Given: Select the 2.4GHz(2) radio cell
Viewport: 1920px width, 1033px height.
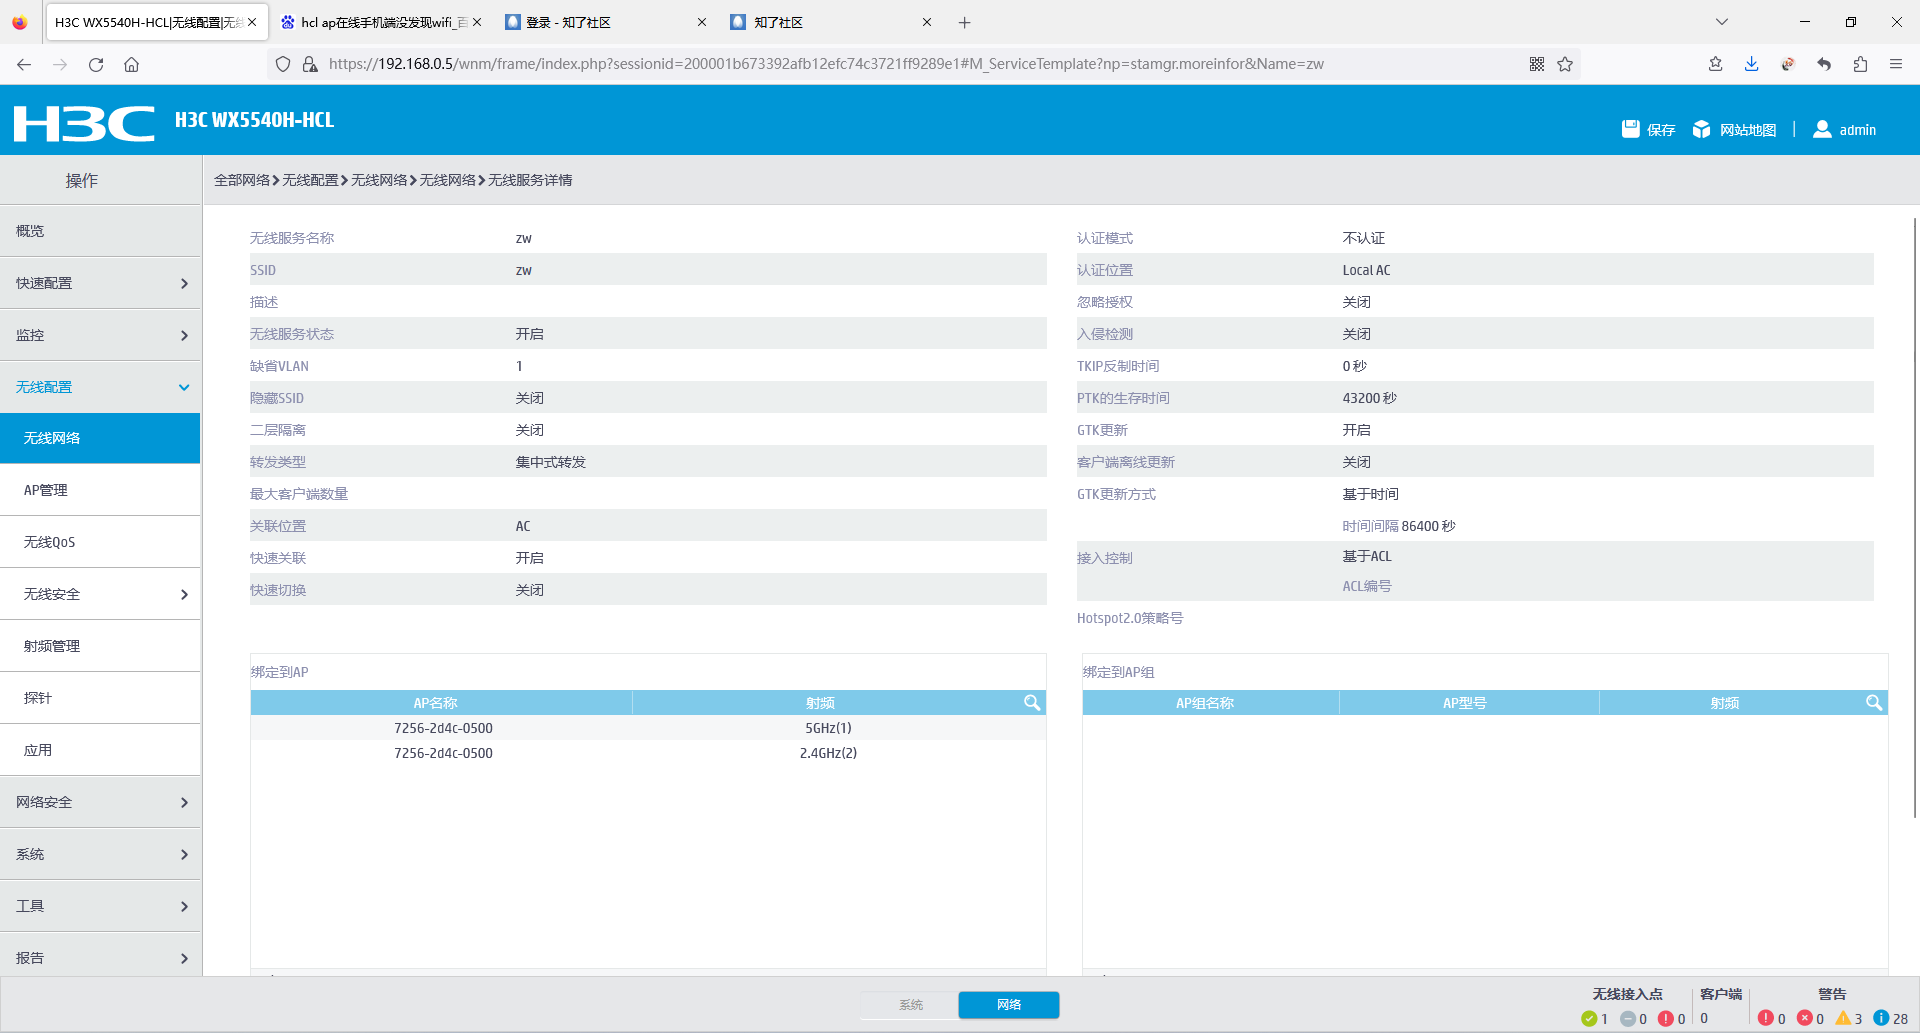Looking at the screenshot, I should pyautogui.click(x=828, y=753).
